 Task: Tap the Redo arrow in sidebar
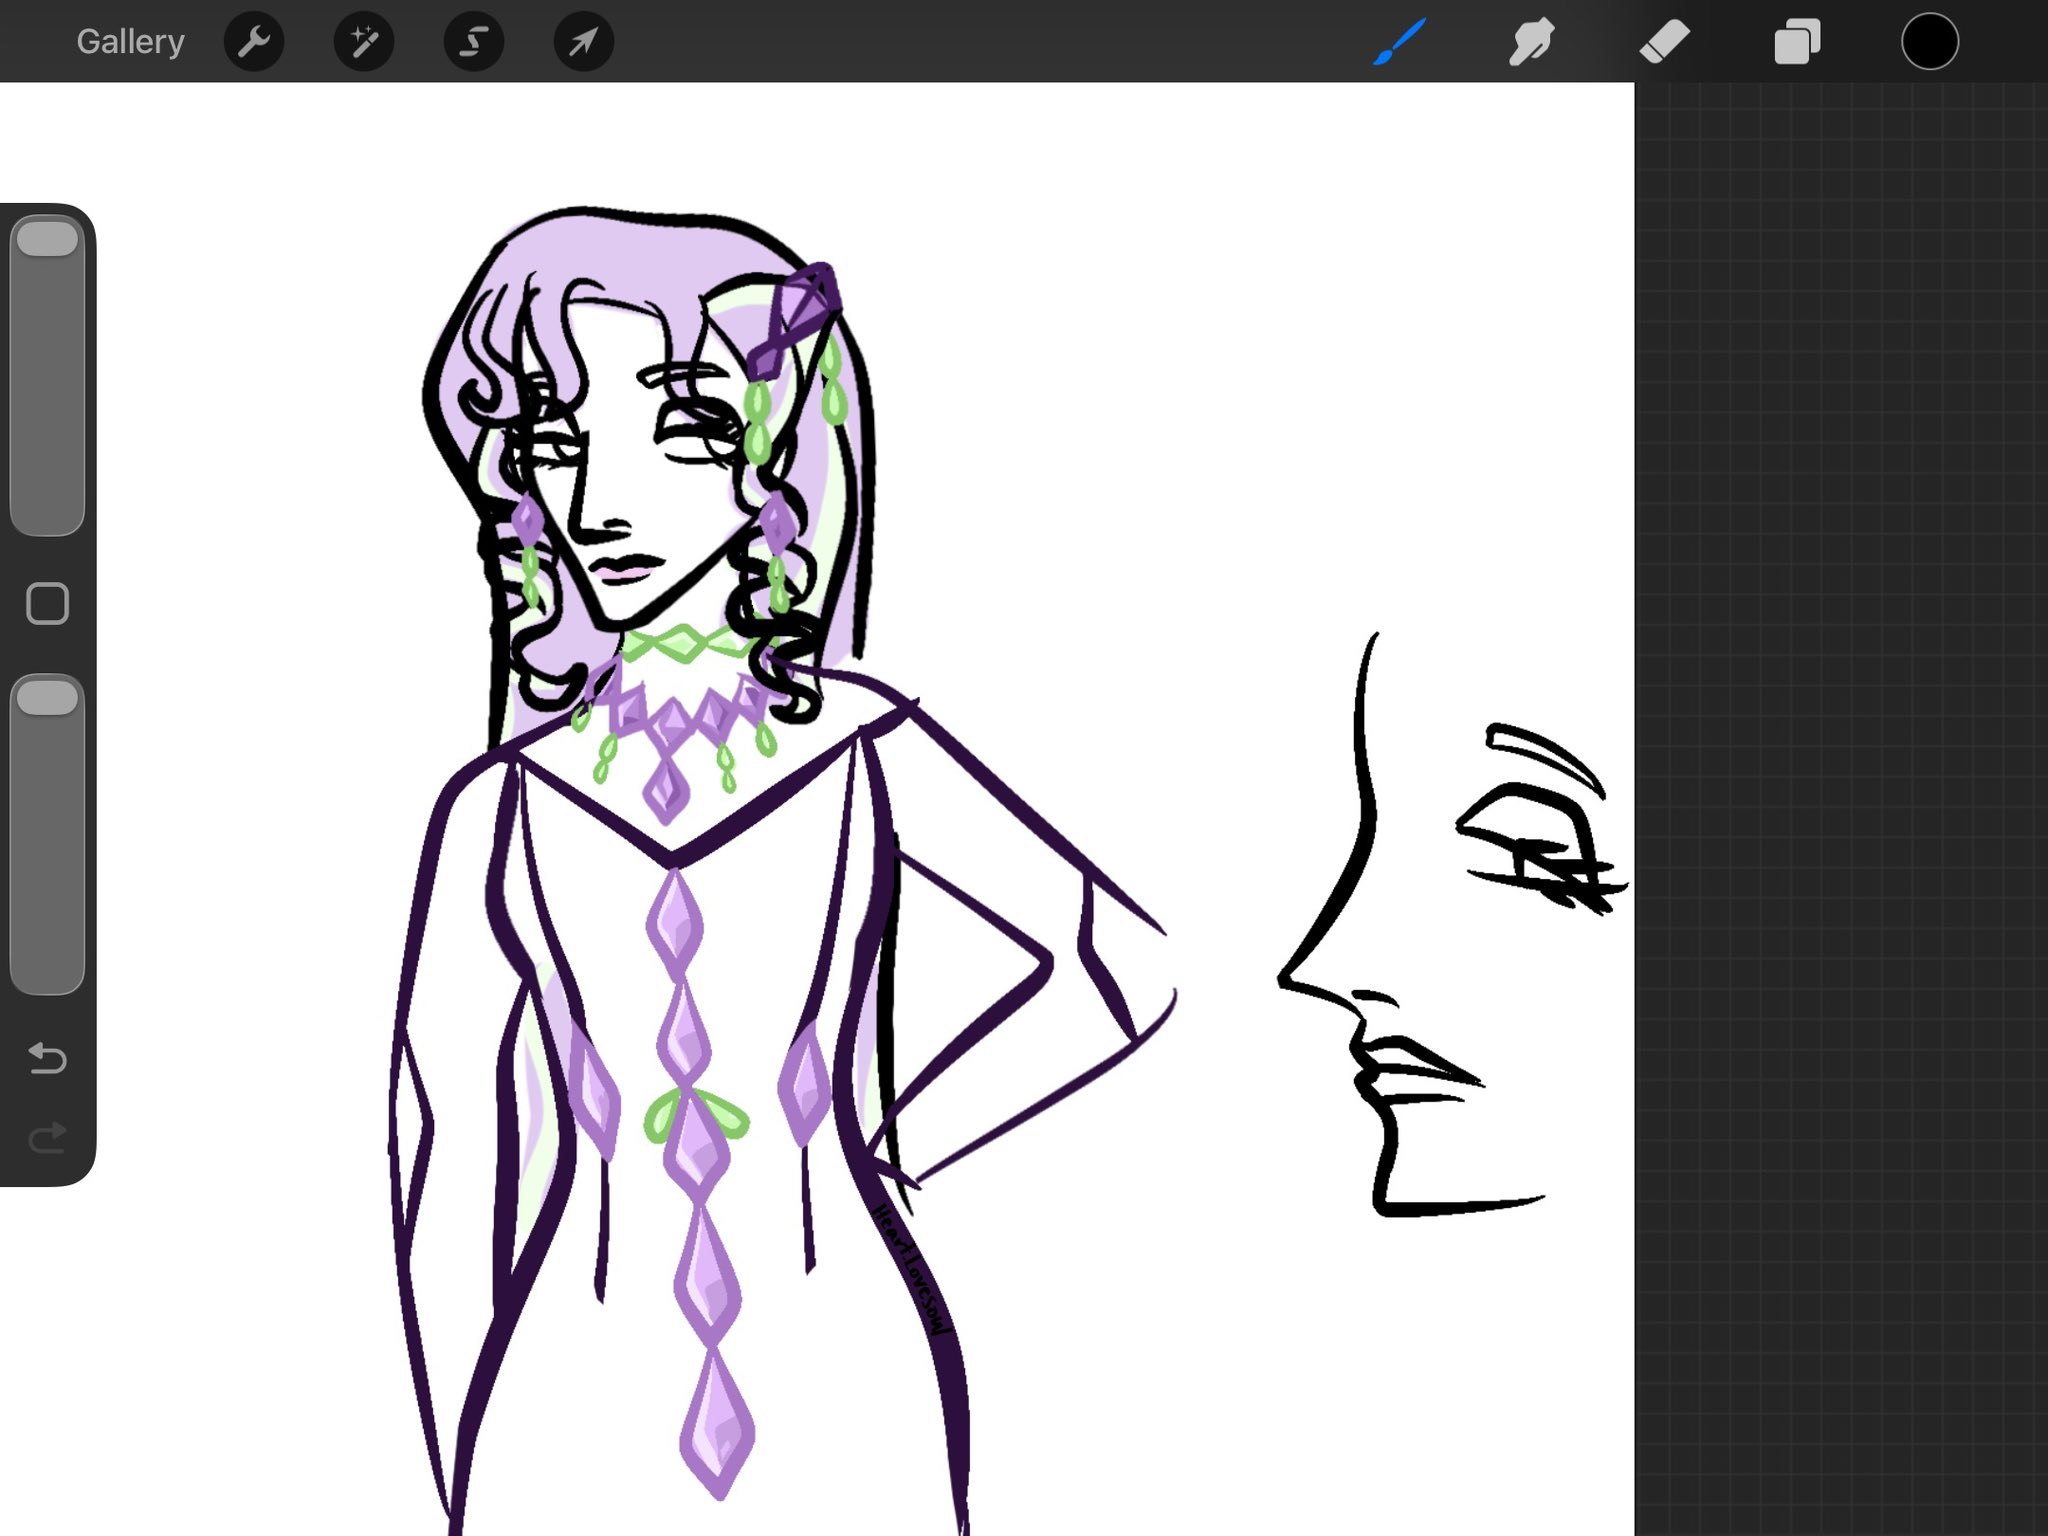coord(47,1137)
